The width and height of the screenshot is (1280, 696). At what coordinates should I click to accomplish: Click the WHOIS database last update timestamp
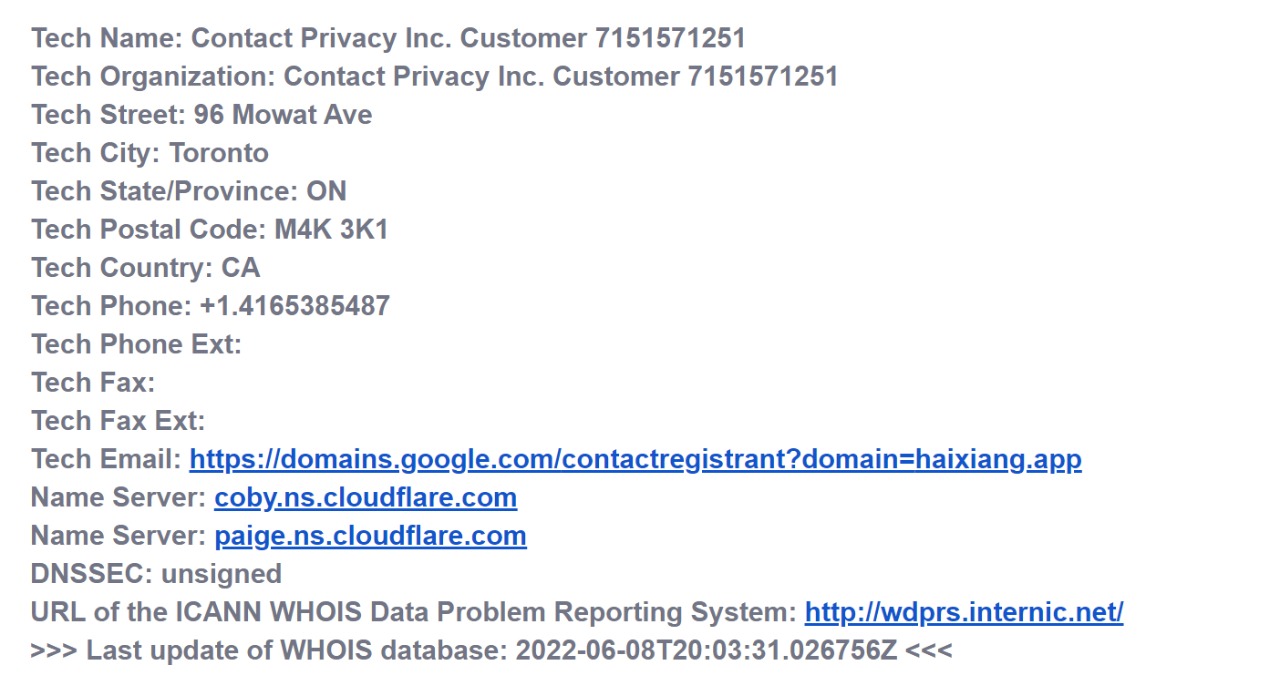tap(706, 650)
